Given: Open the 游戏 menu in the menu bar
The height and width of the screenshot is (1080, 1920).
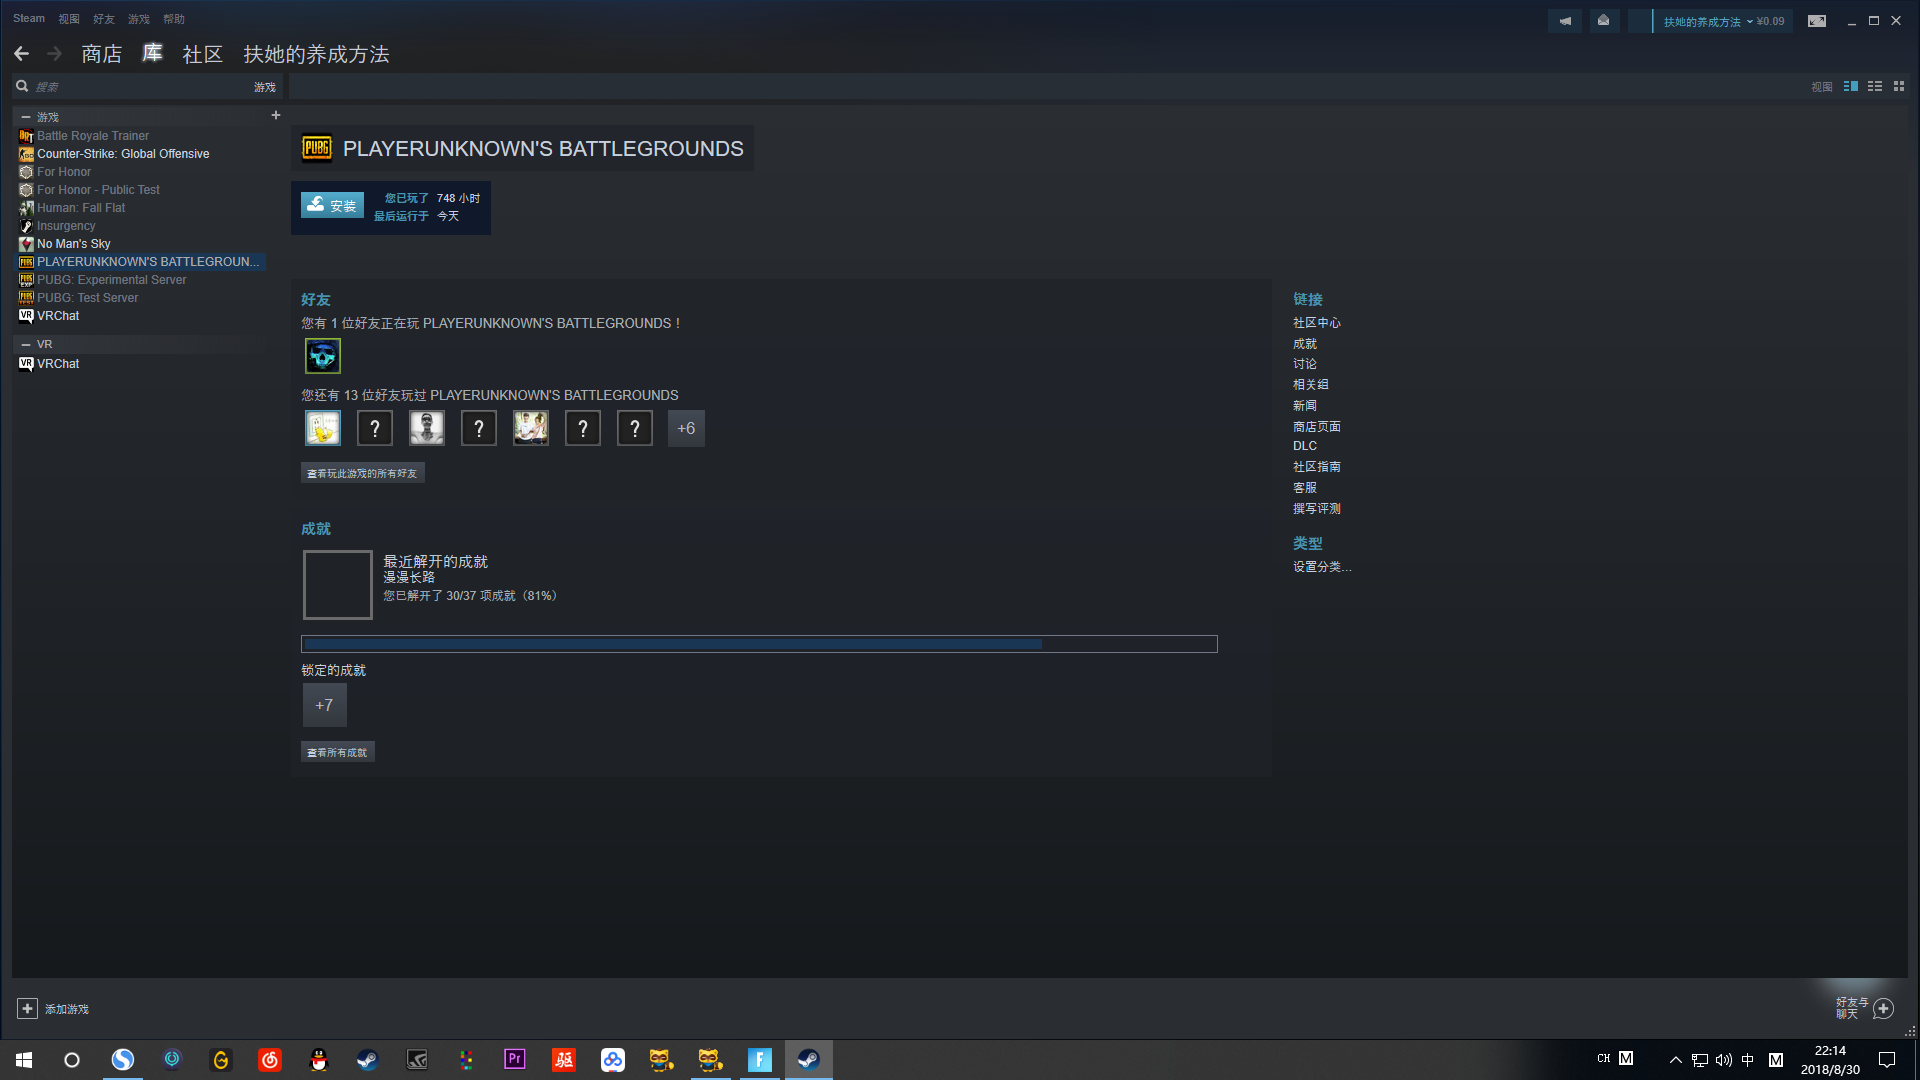Looking at the screenshot, I should click(x=139, y=19).
